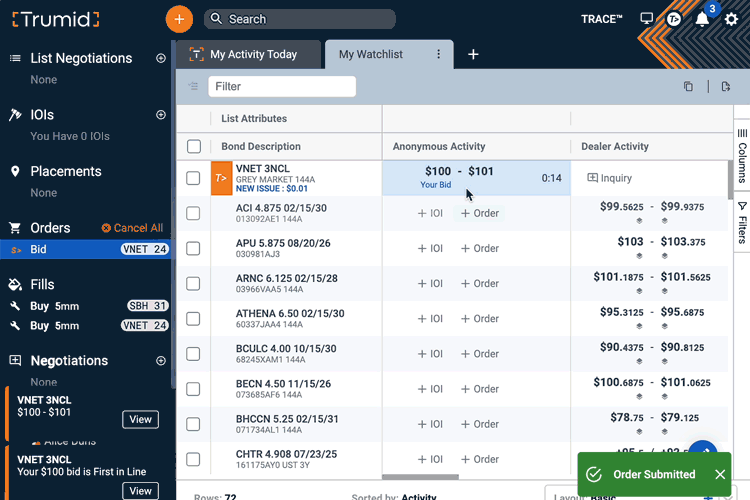Screen dimensions: 750x500
Task: Select the Bid VNET 24 order
Action: tap(88, 249)
